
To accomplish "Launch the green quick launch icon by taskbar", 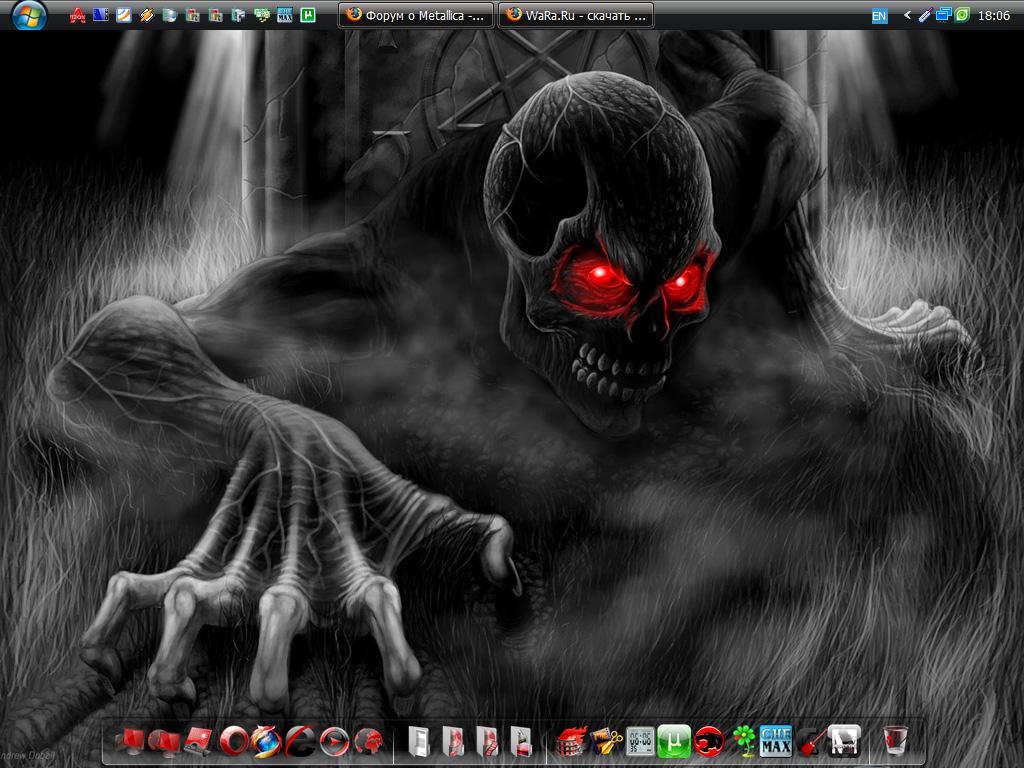I will [x=309, y=16].
